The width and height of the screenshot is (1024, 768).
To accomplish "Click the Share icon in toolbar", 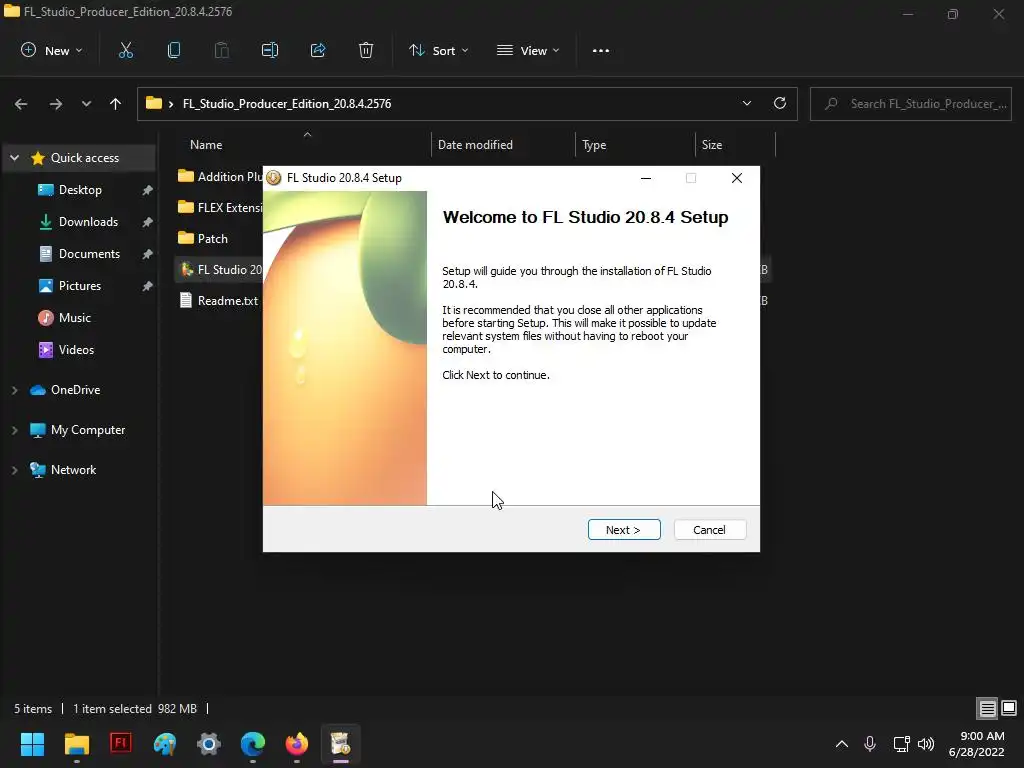I will coord(318,51).
